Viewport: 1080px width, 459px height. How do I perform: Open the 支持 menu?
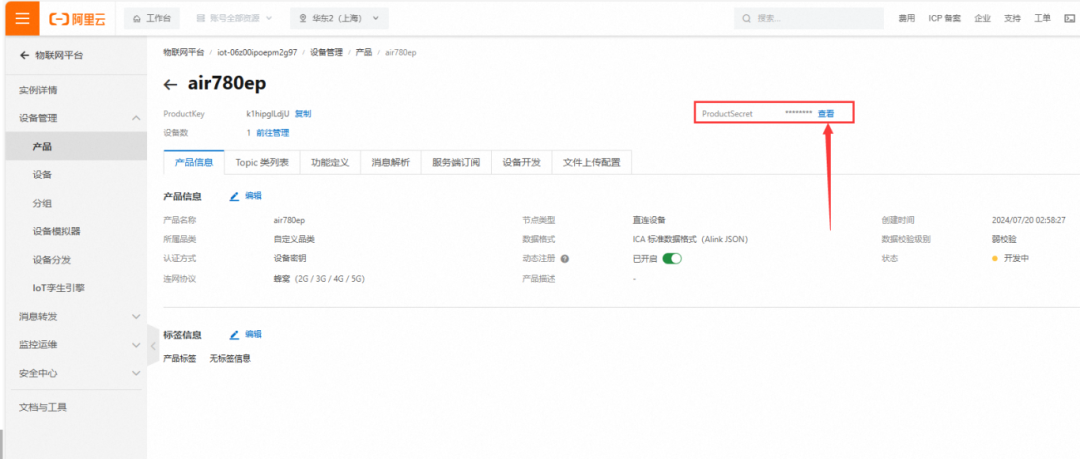coord(1012,19)
